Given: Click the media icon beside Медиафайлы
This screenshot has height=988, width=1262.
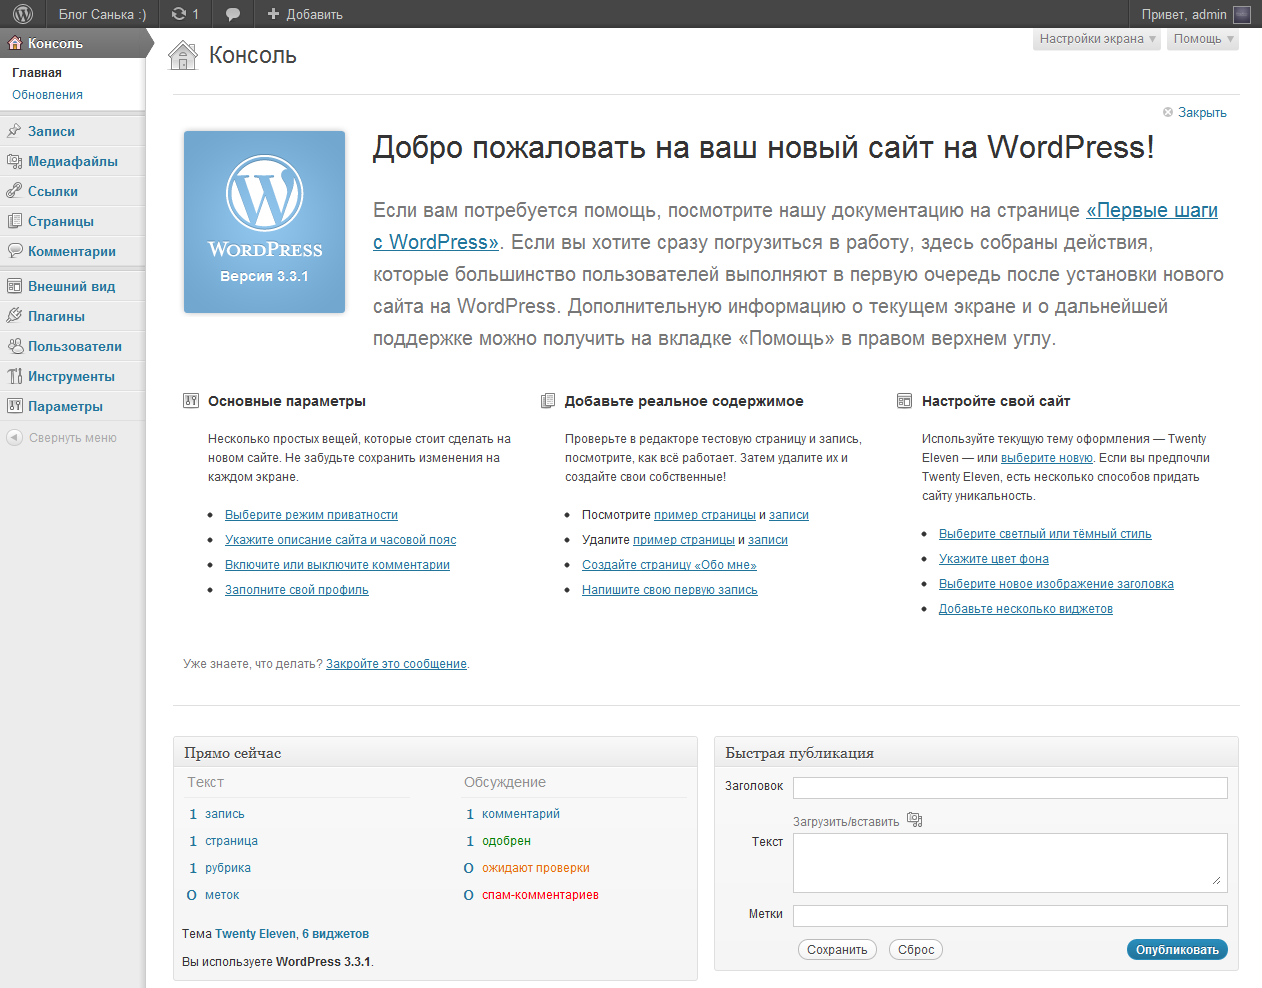Looking at the screenshot, I should [x=14, y=161].
